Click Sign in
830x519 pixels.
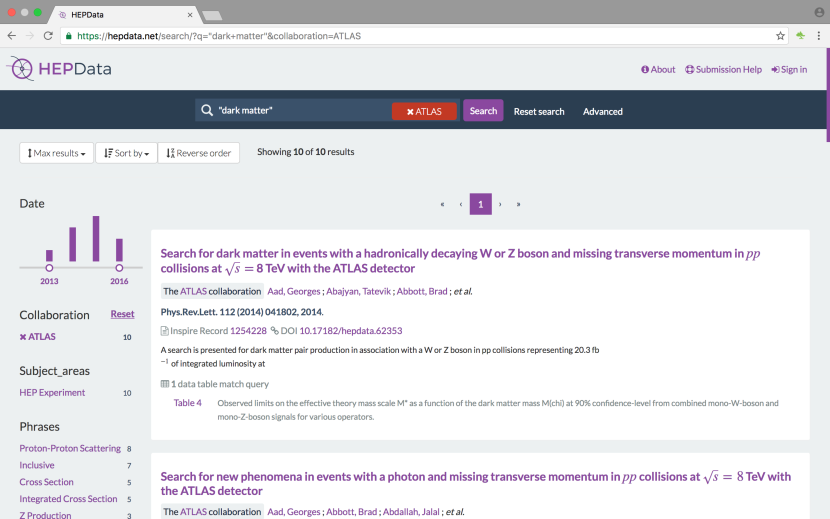point(789,69)
